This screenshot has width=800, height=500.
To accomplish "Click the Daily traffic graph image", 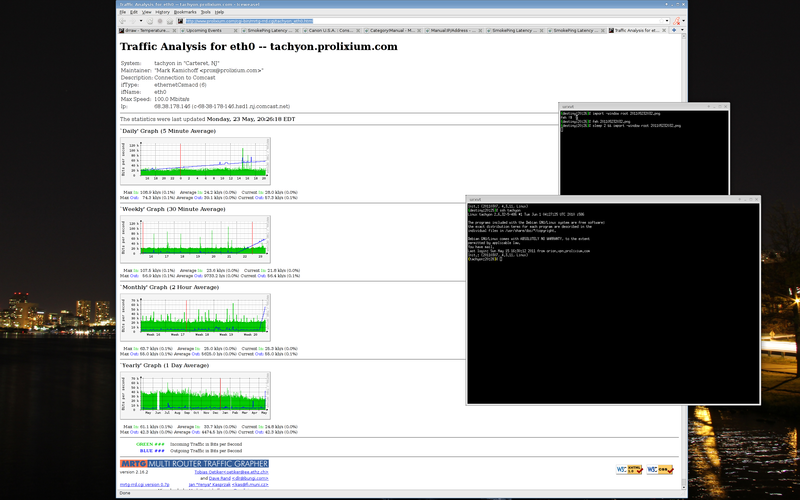I will click(195, 161).
